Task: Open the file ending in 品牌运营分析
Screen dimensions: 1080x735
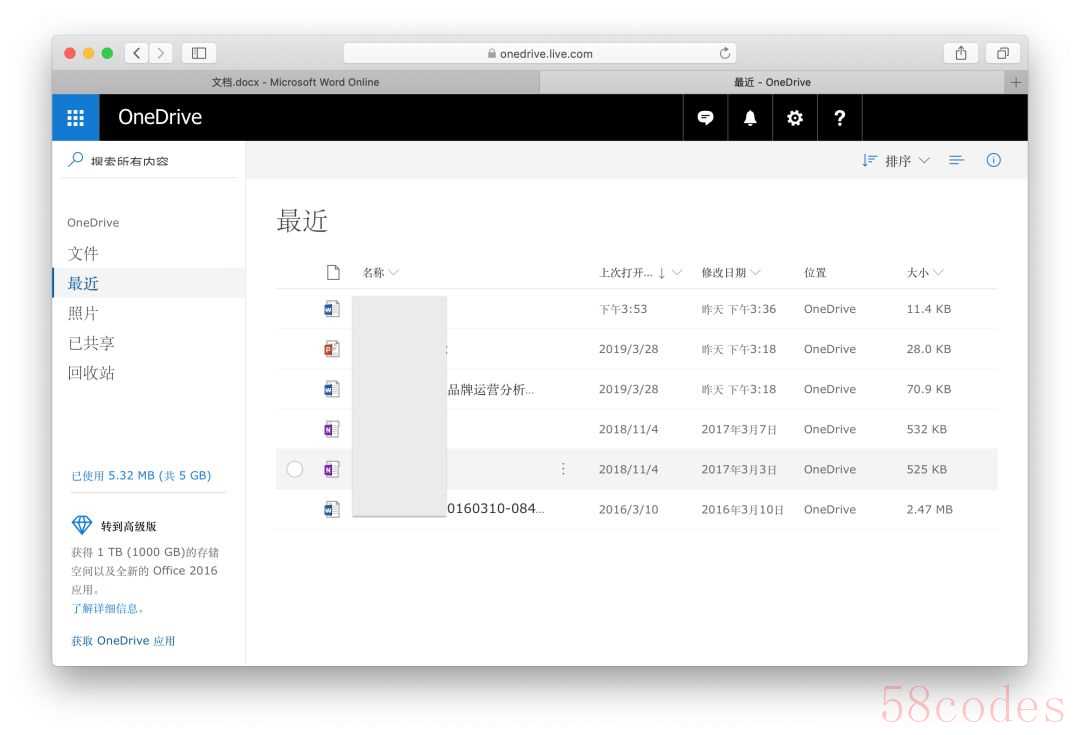Action: (491, 389)
